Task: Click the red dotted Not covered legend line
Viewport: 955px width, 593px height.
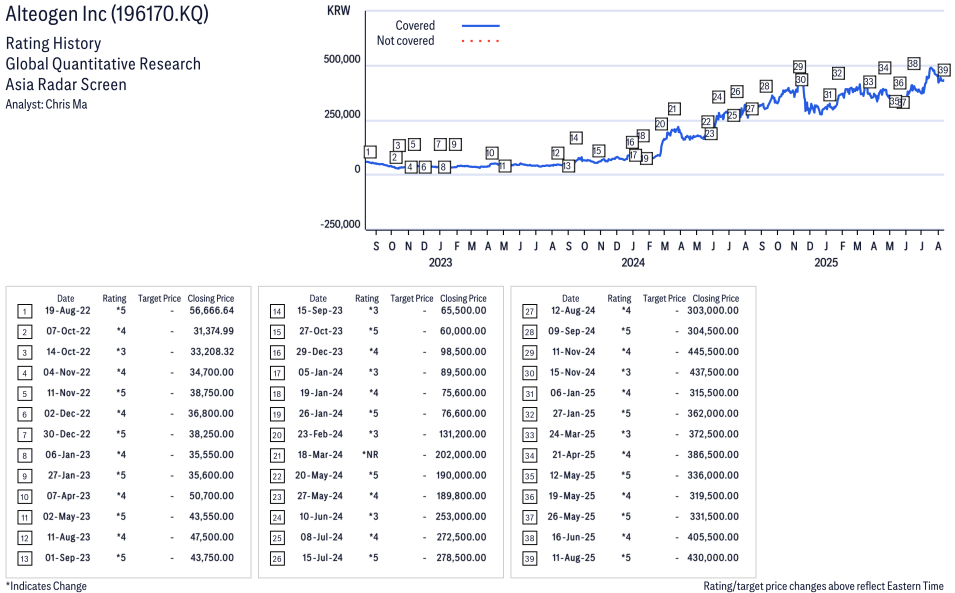Action: (x=481, y=41)
